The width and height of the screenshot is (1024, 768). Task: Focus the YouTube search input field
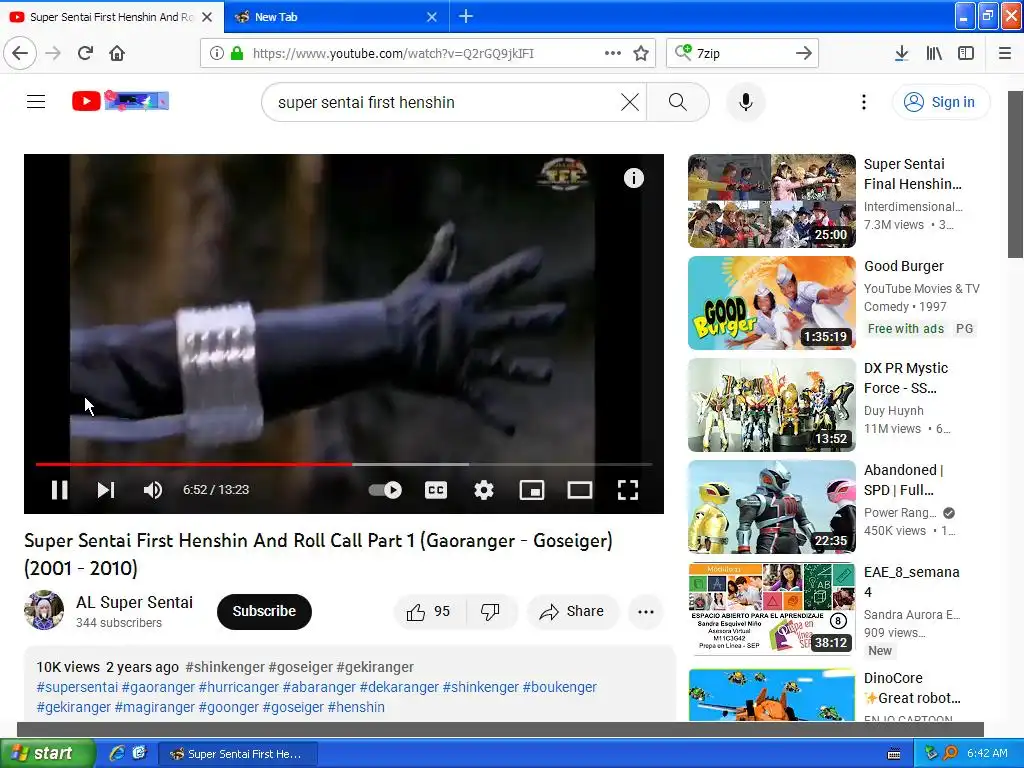[444, 103]
